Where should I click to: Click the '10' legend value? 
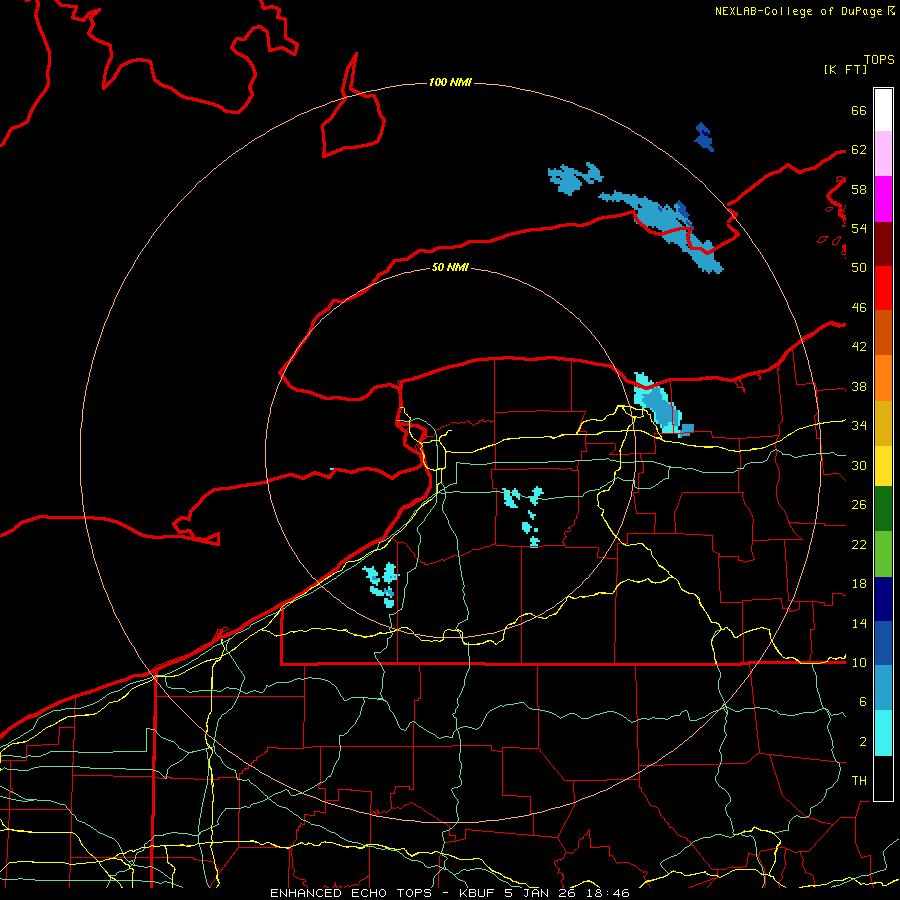859,663
